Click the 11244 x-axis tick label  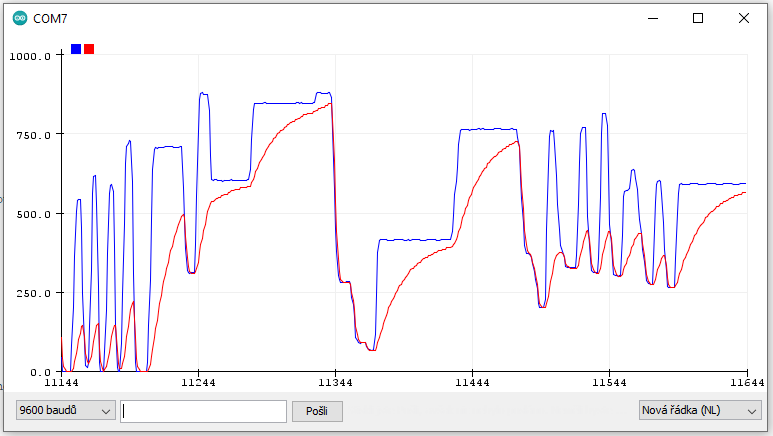point(198,383)
